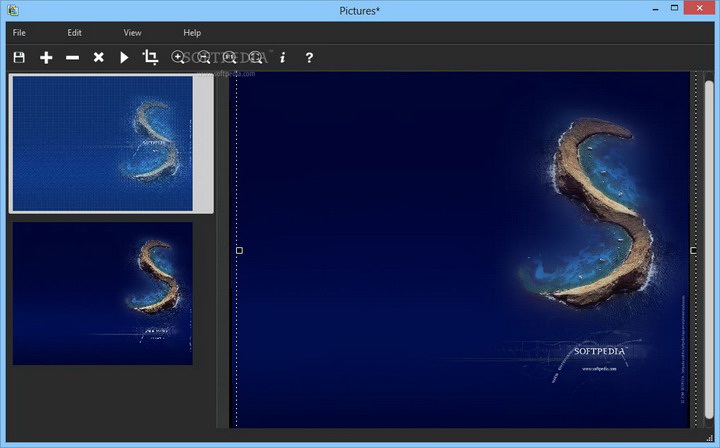Click the right crop selection handle
The width and height of the screenshot is (720, 448).
693,250
